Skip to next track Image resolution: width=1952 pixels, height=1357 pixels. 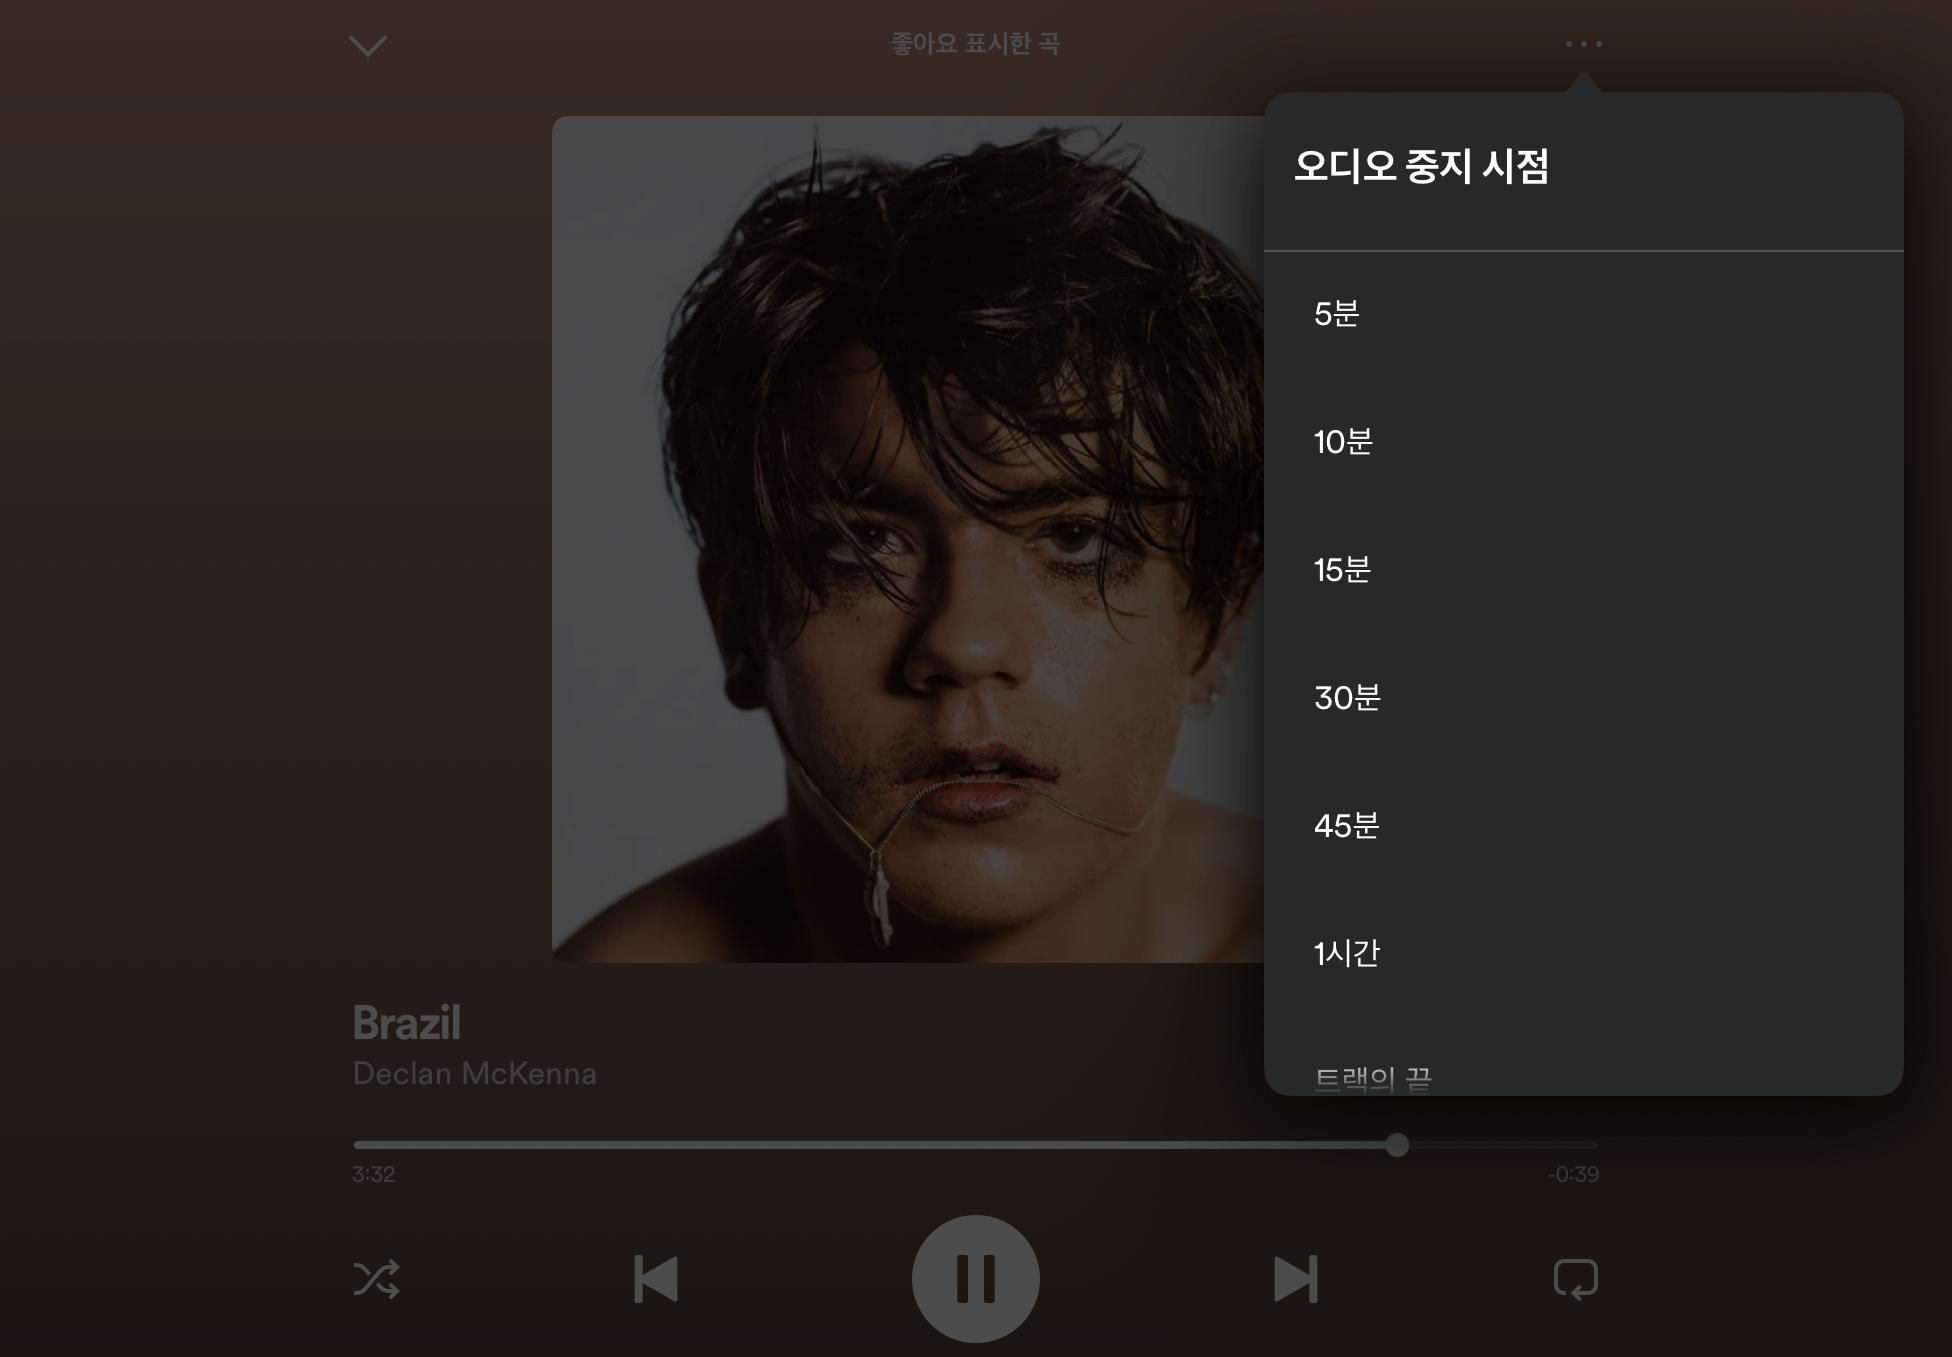1295,1279
